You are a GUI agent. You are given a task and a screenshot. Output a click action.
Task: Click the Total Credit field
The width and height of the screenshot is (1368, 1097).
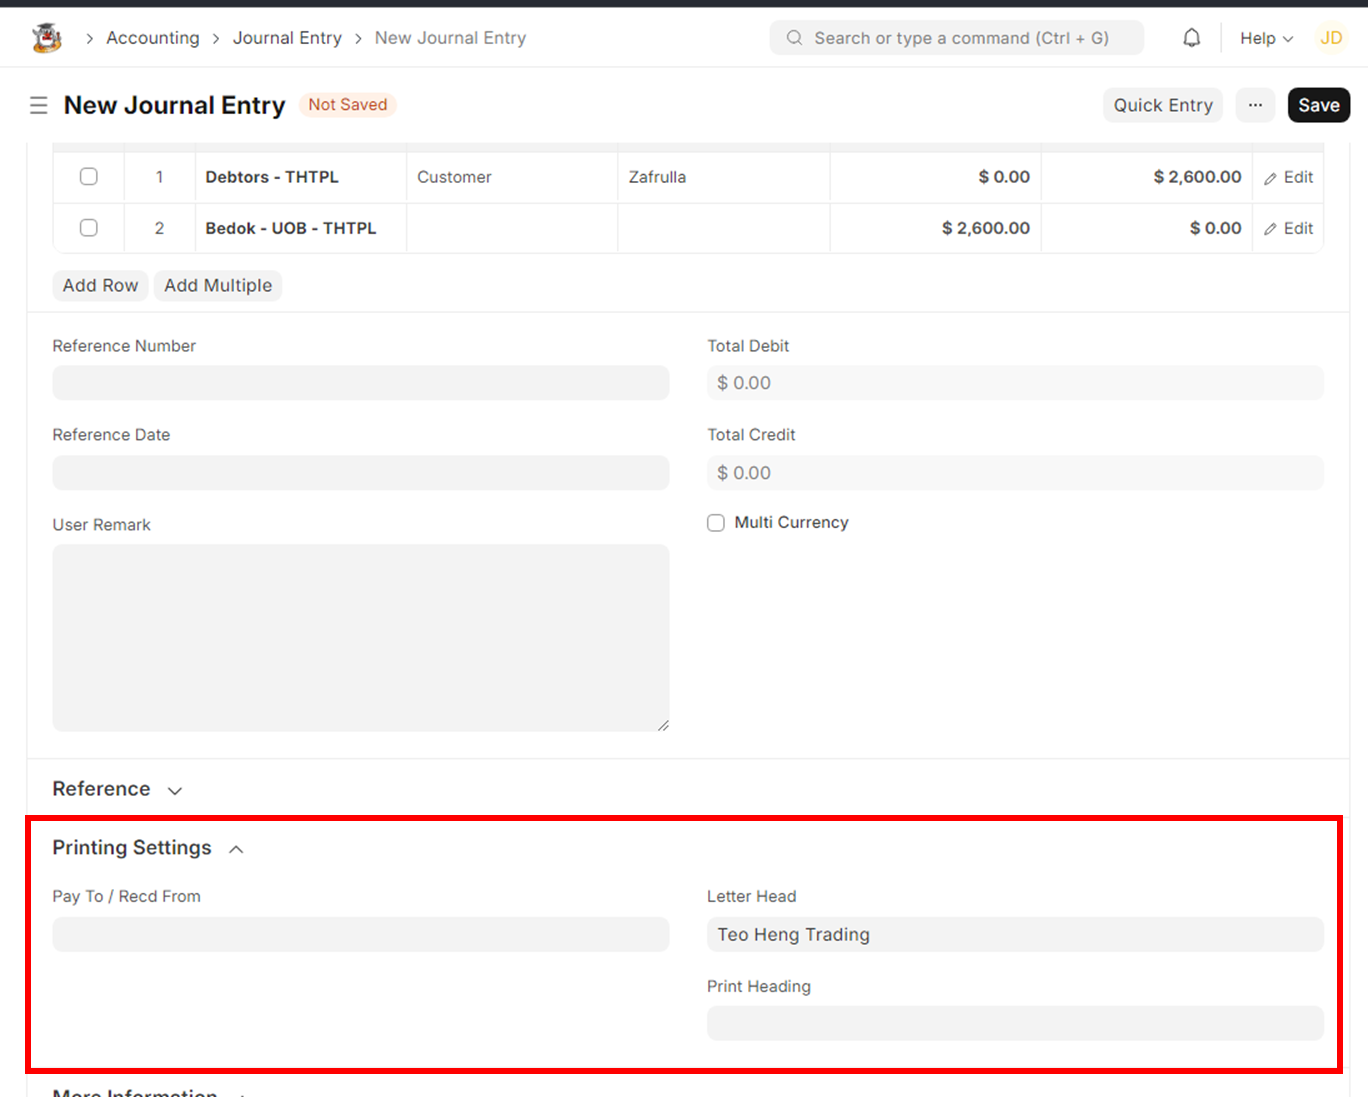pyautogui.click(x=1015, y=473)
